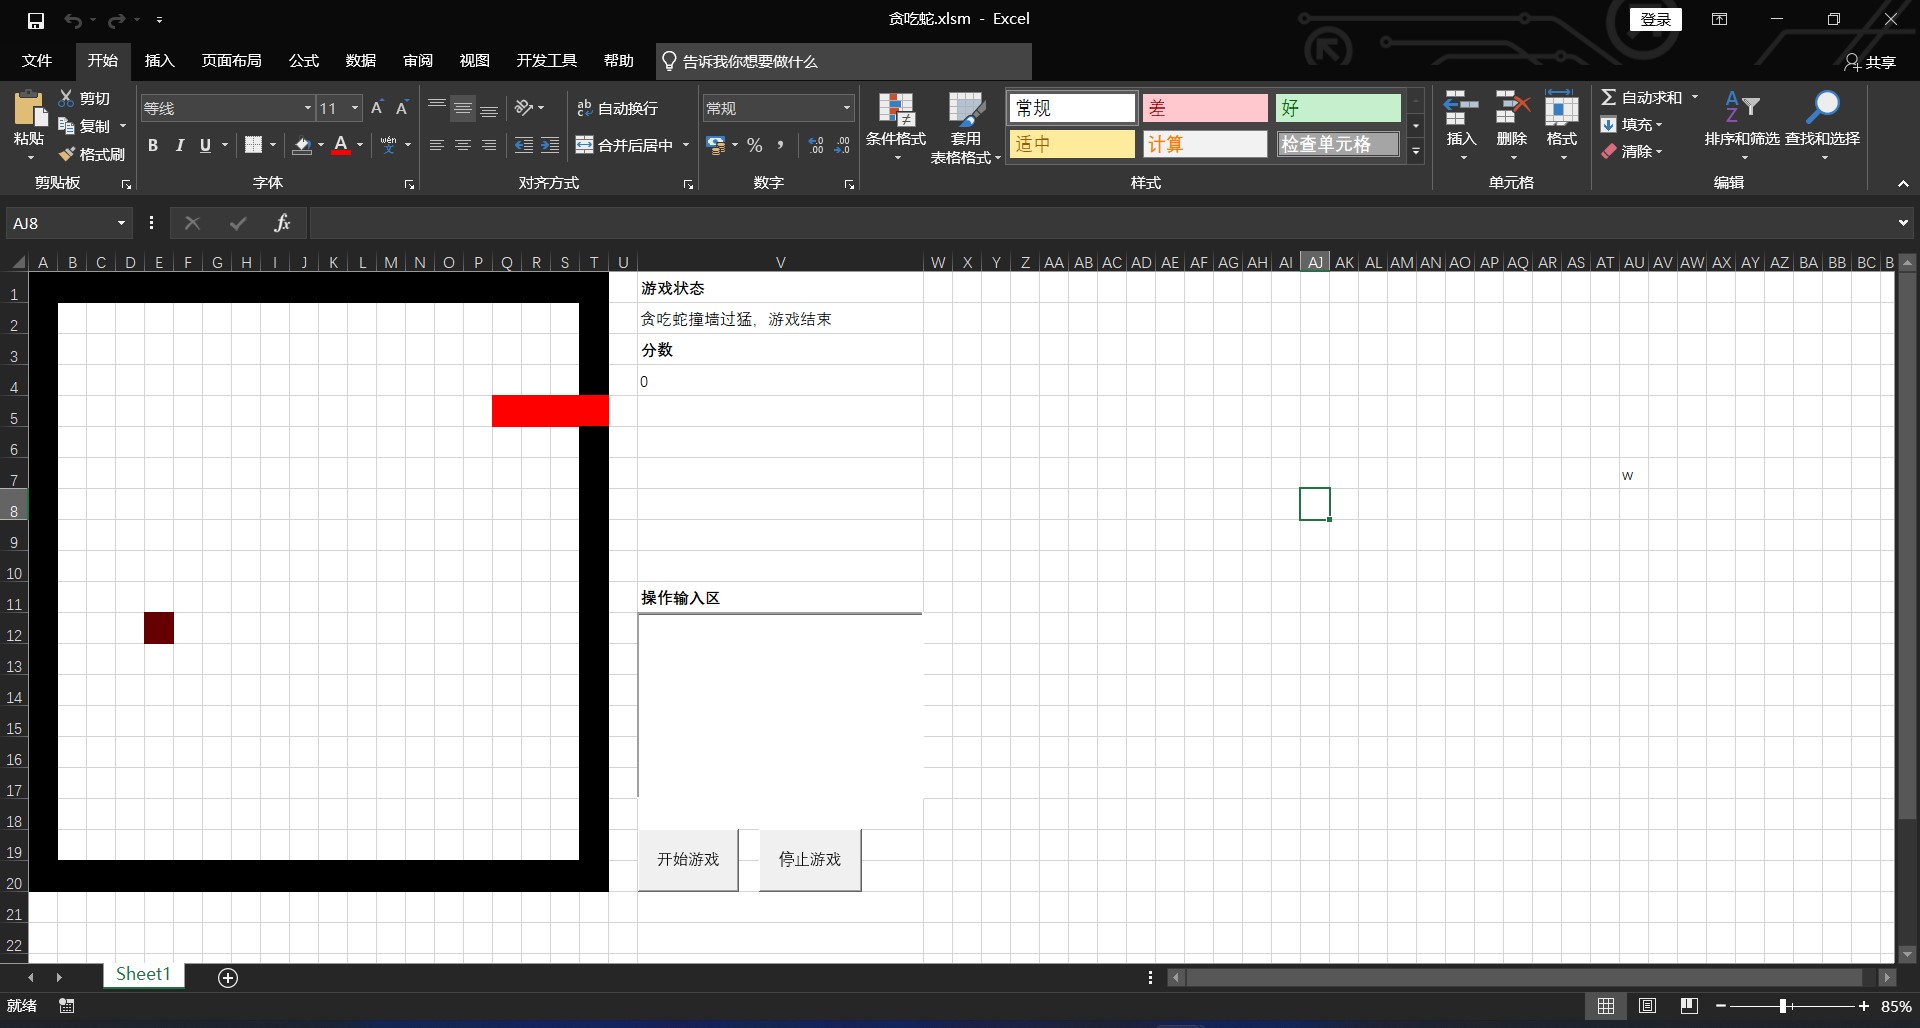Expand Merge and Center (合并后居中) options arrow
The width and height of the screenshot is (1920, 1028).
point(686,145)
